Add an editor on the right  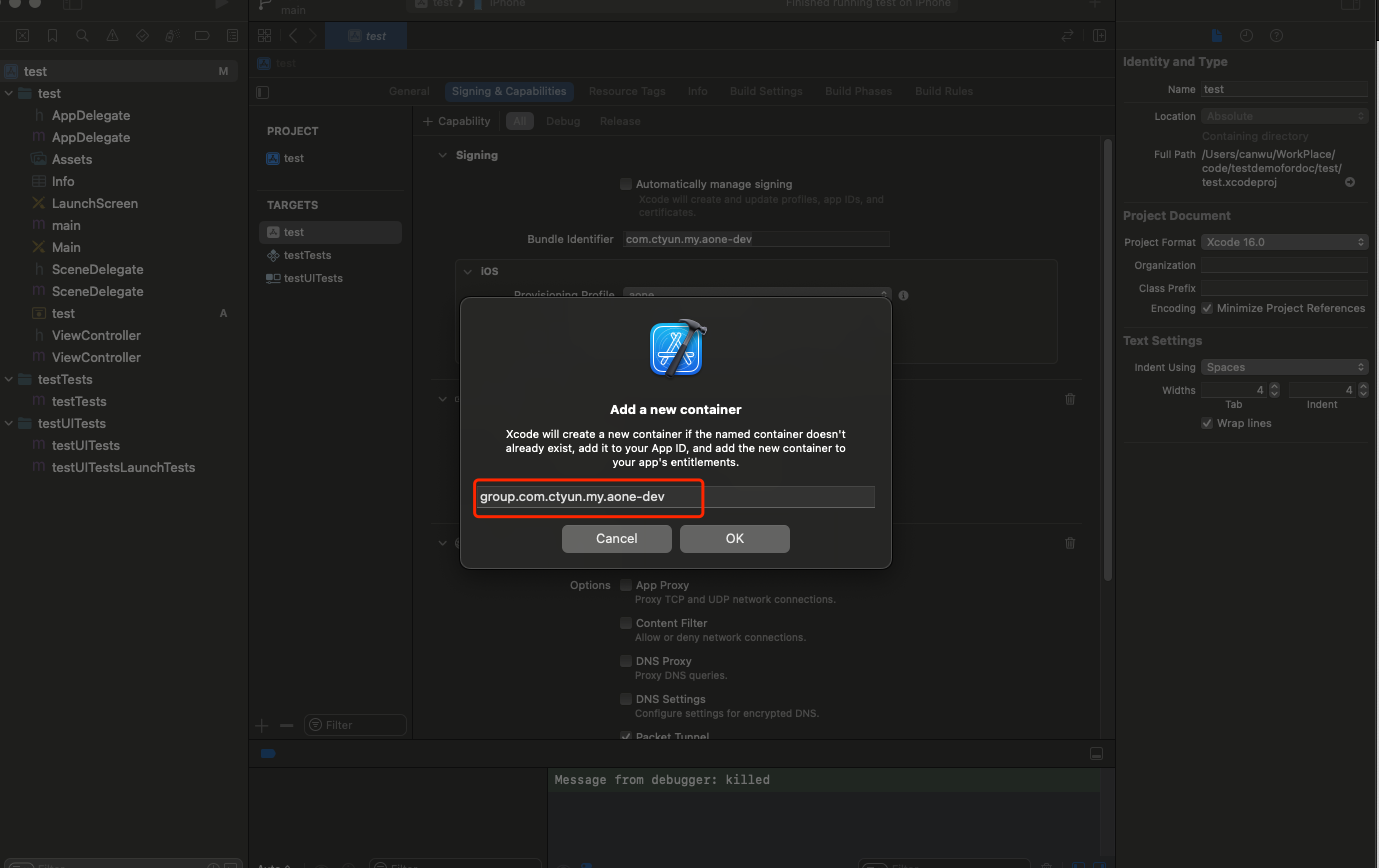point(1099,35)
